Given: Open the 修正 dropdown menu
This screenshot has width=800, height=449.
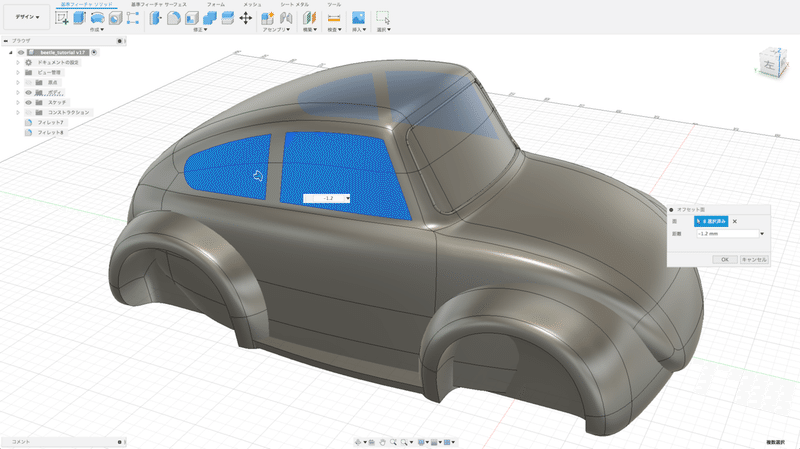Looking at the screenshot, I should click(200, 30).
